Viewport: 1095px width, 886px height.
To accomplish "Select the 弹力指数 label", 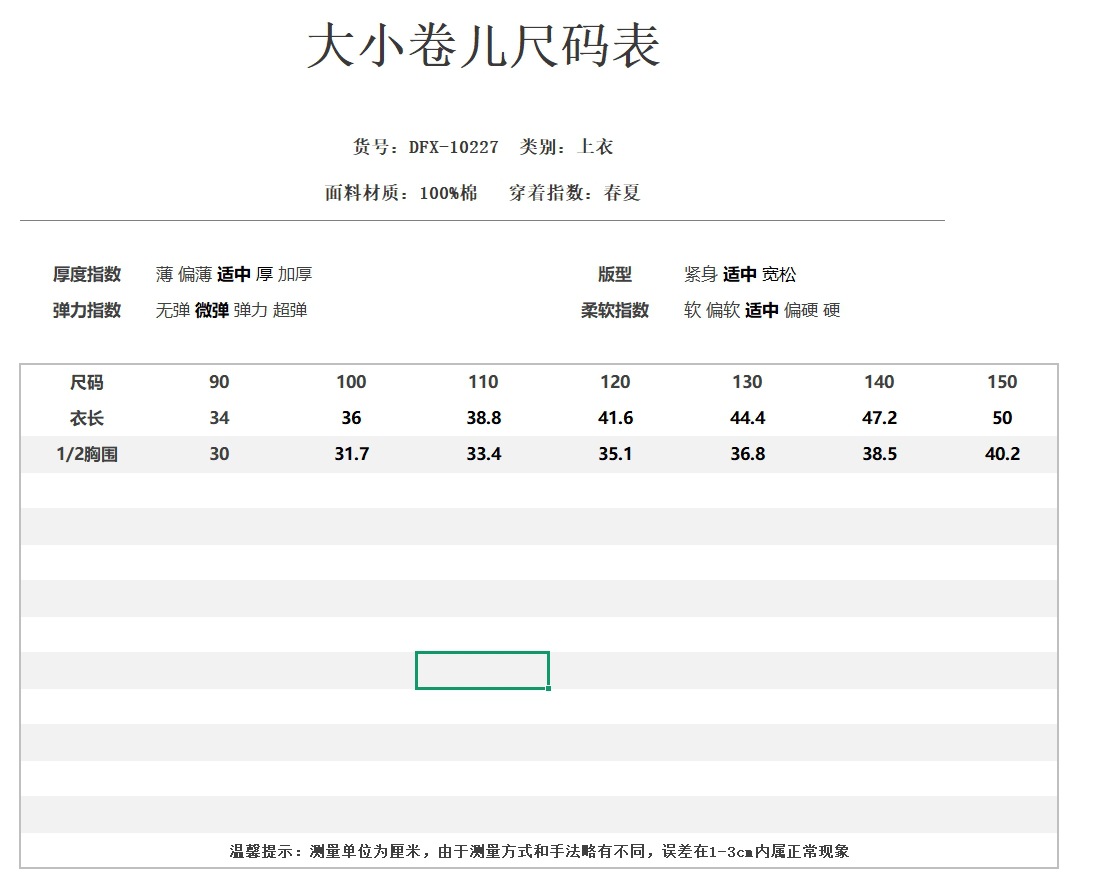I will click(87, 310).
